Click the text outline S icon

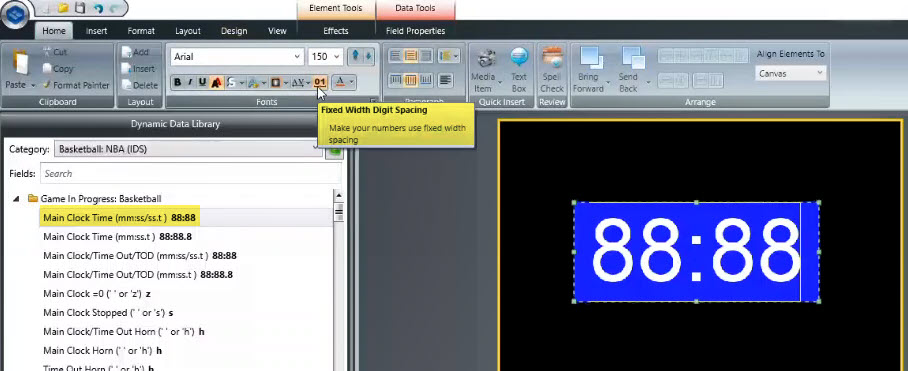(x=231, y=83)
